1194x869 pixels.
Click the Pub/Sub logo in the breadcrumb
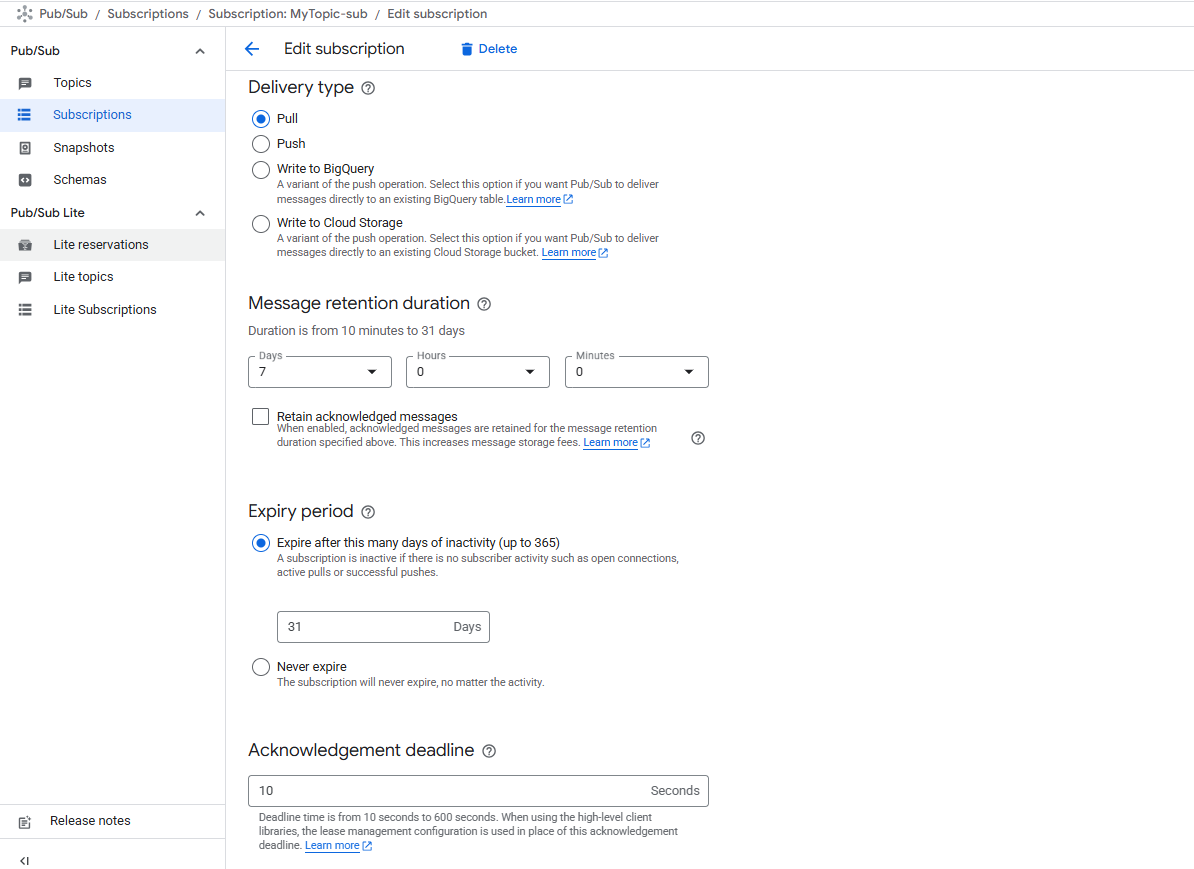click(x=25, y=14)
